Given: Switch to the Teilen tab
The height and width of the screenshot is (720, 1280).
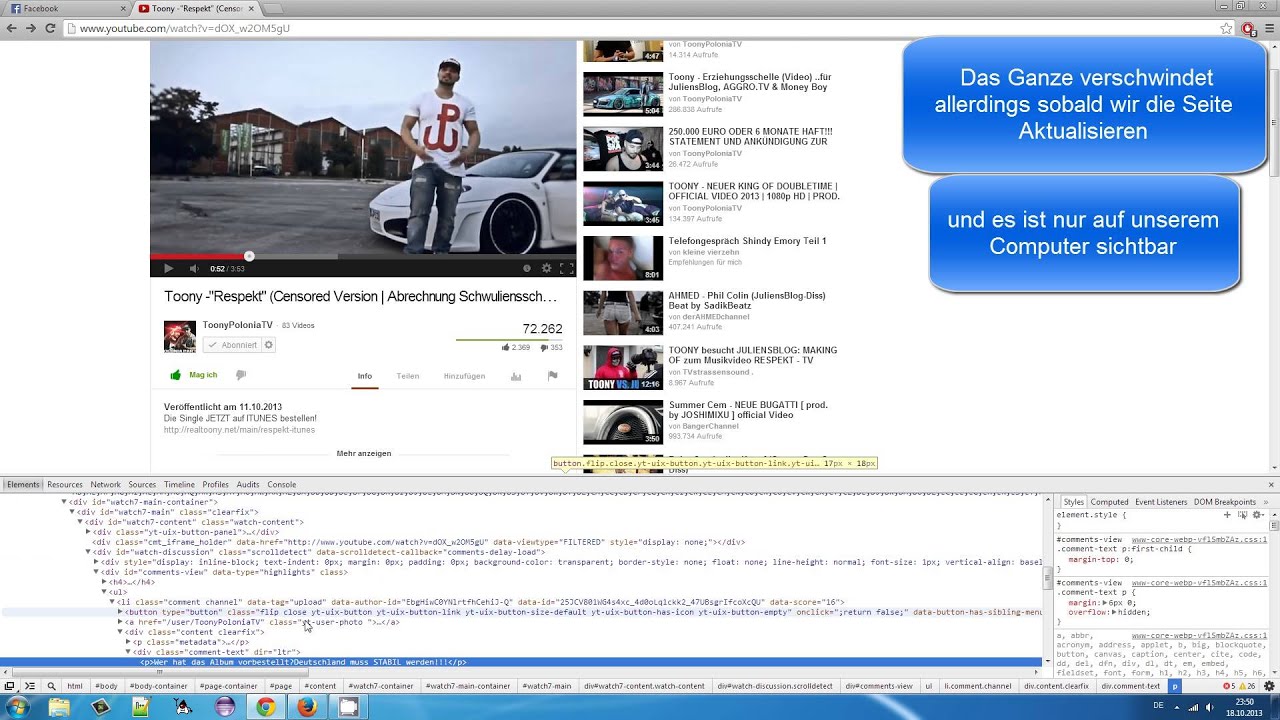Looking at the screenshot, I should (407, 376).
